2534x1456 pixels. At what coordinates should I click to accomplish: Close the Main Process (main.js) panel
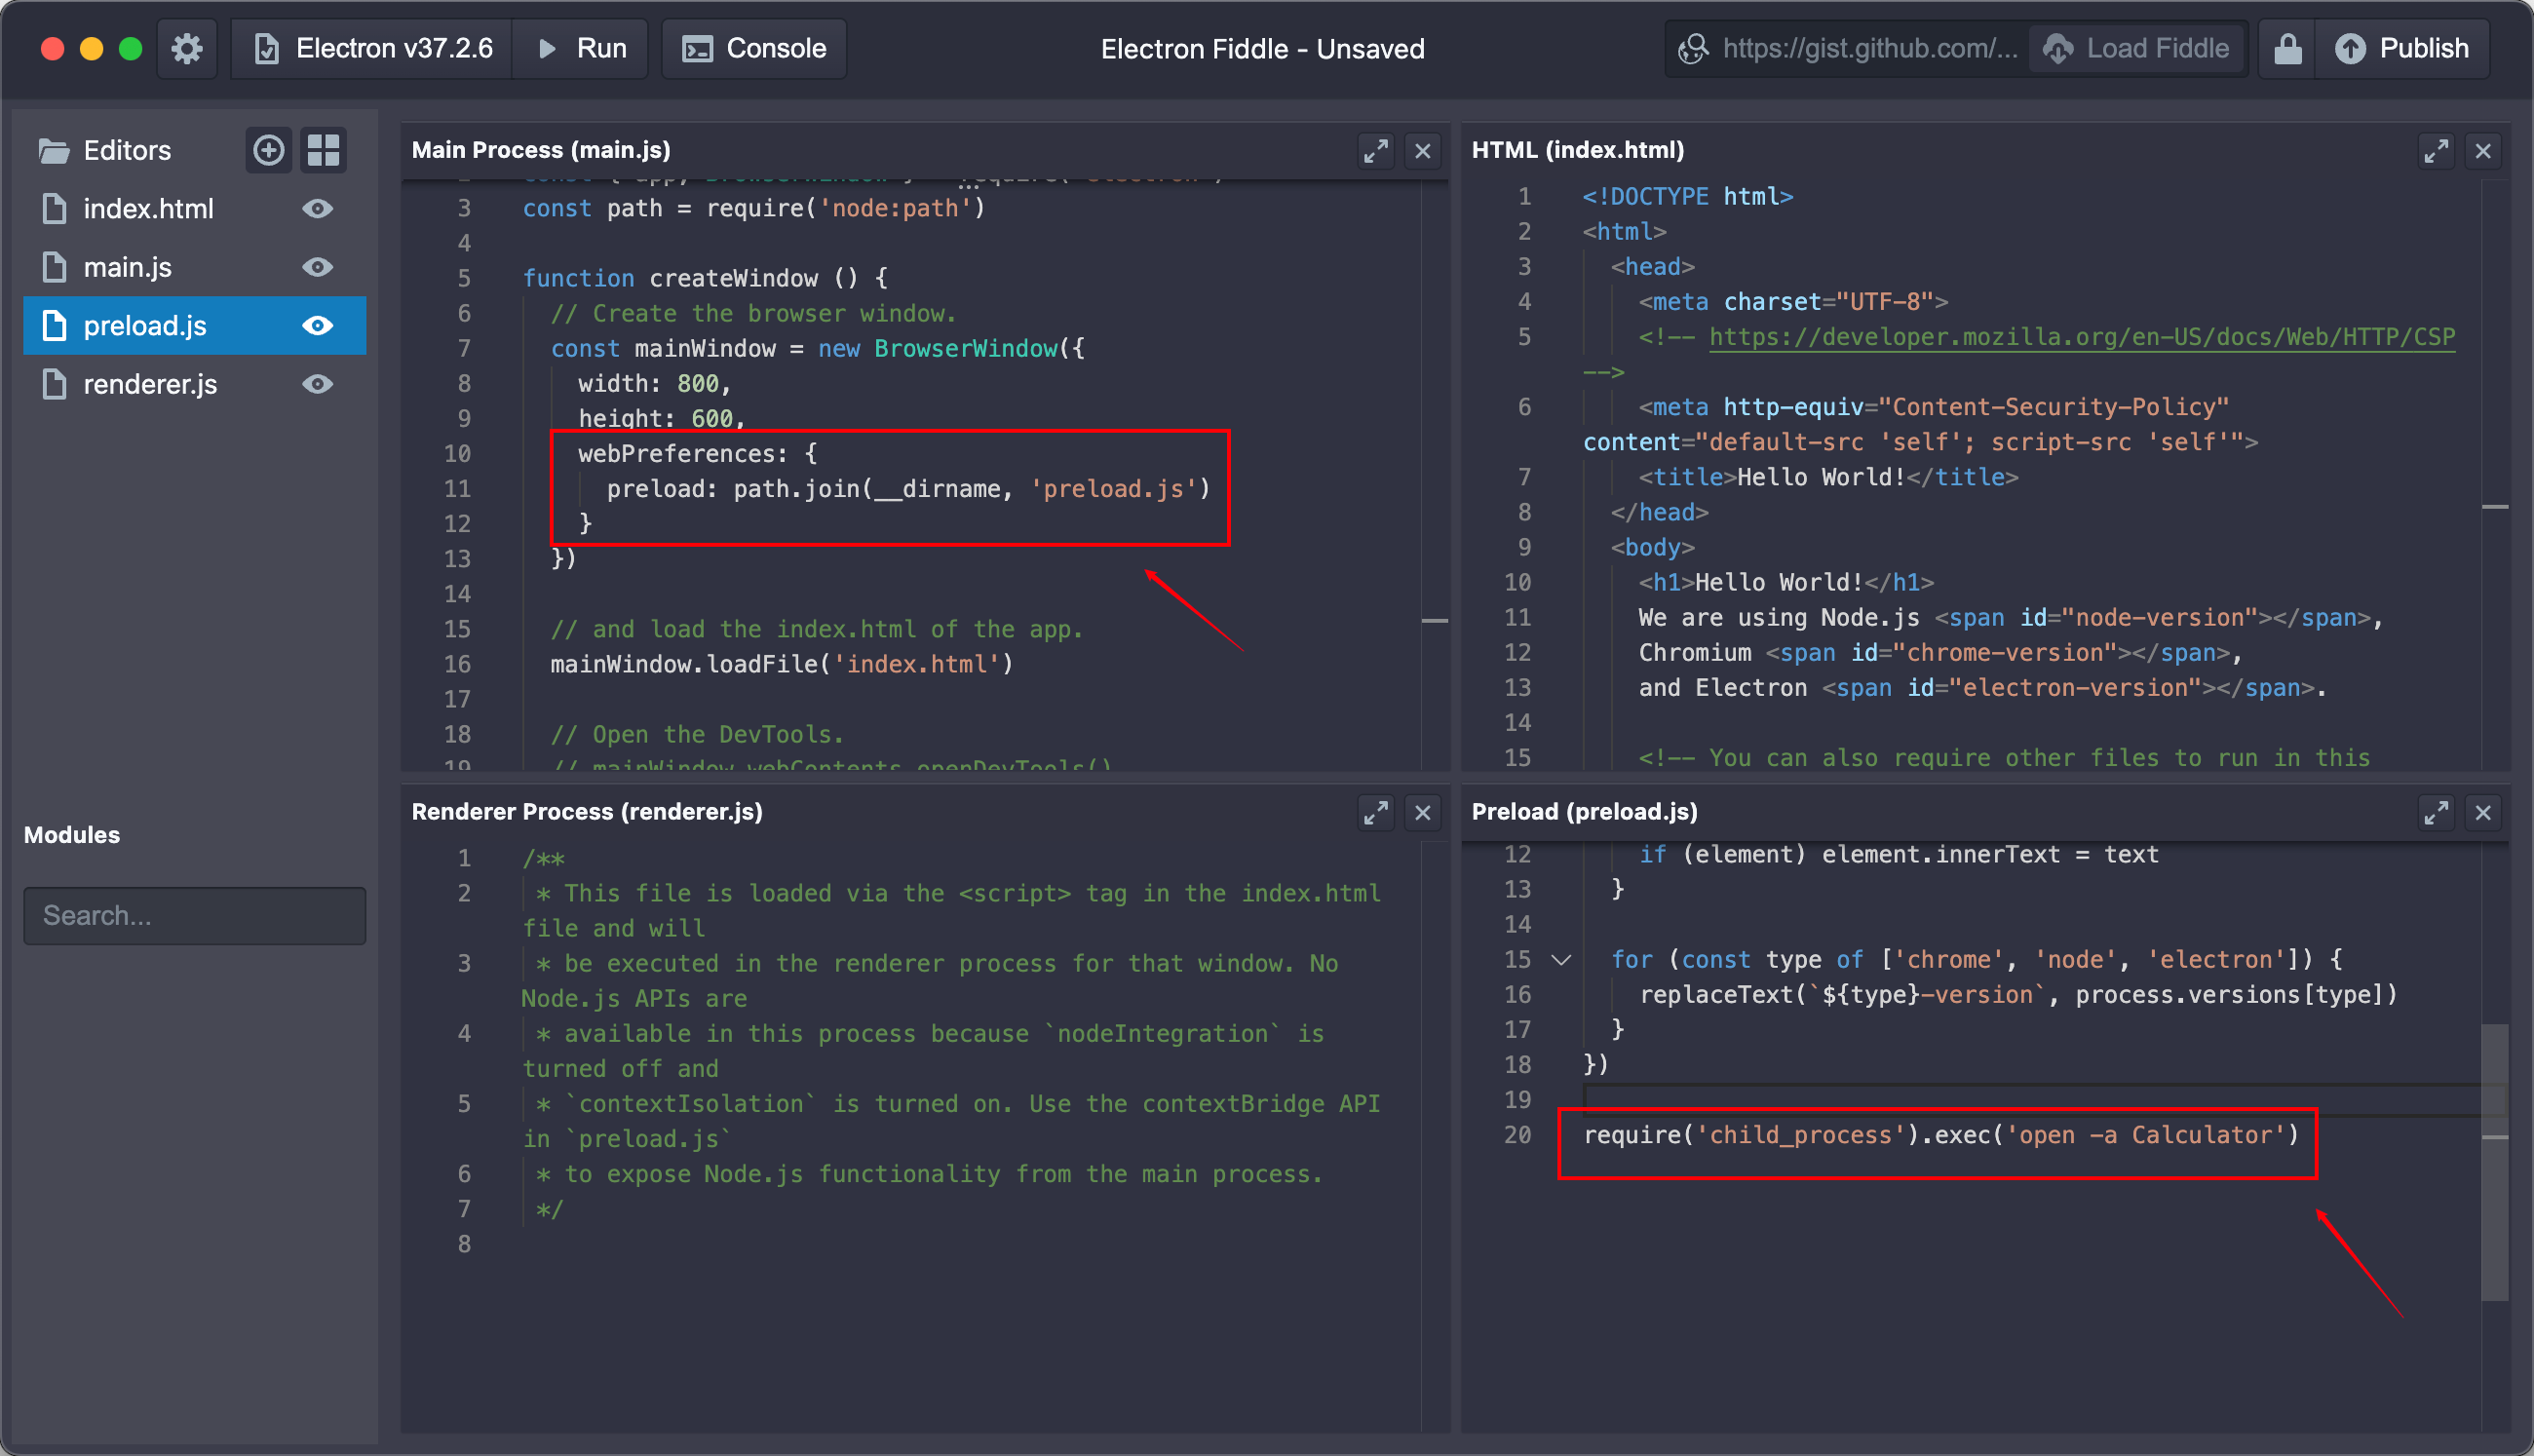point(1423,151)
